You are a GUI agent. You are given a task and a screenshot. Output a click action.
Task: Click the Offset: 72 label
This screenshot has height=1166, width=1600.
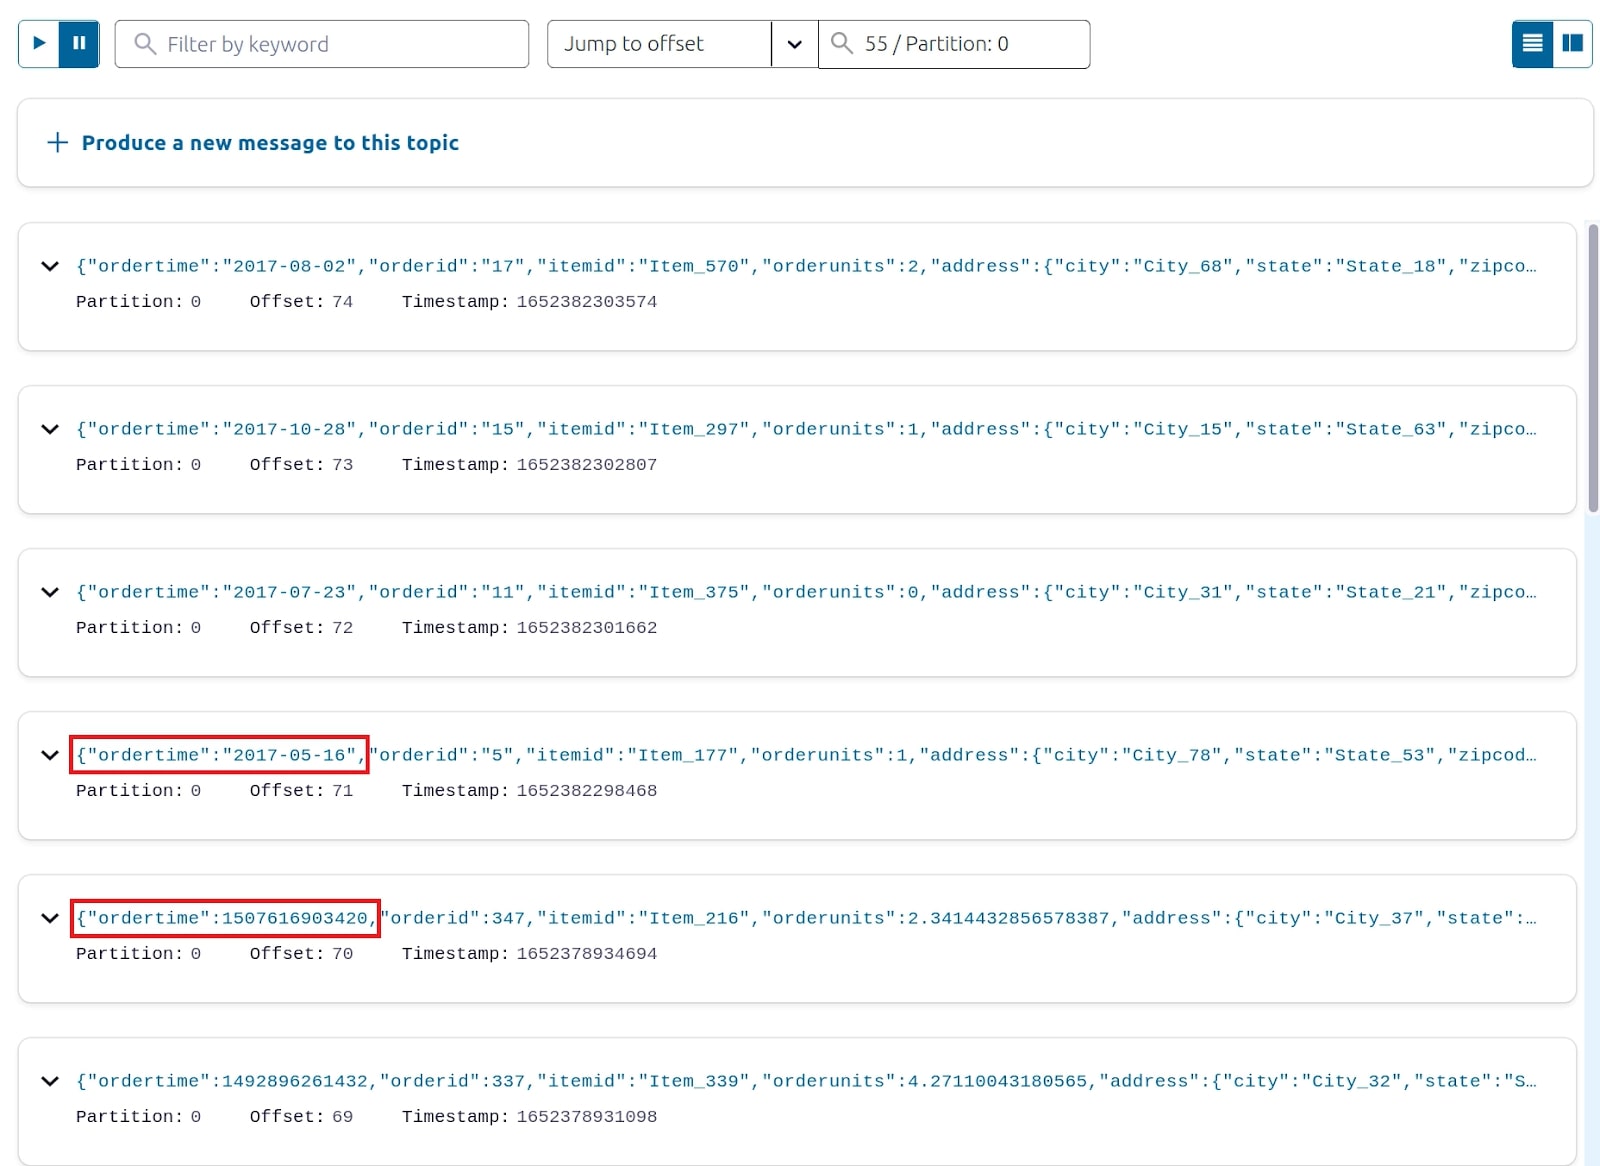click(x=301, y=628)
